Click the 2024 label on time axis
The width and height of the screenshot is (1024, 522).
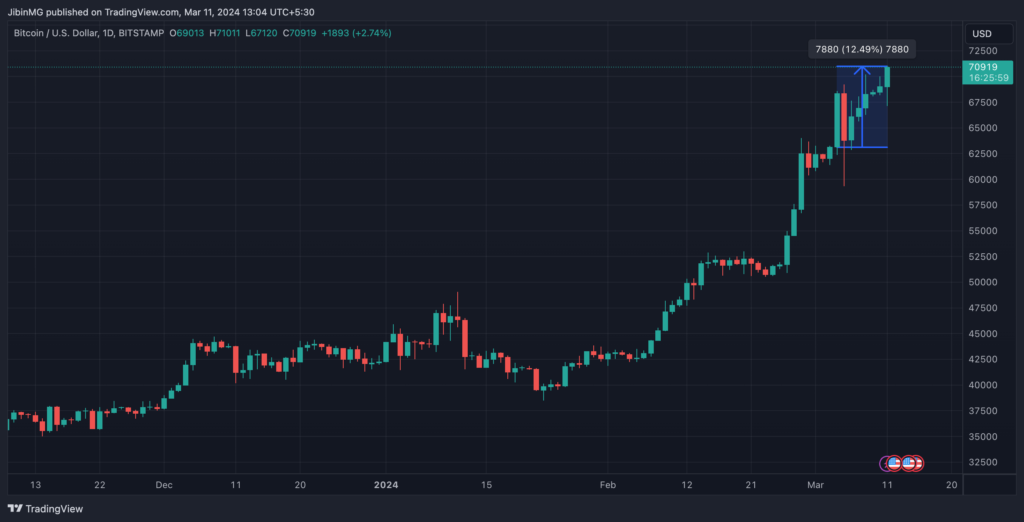click(385, 485)
